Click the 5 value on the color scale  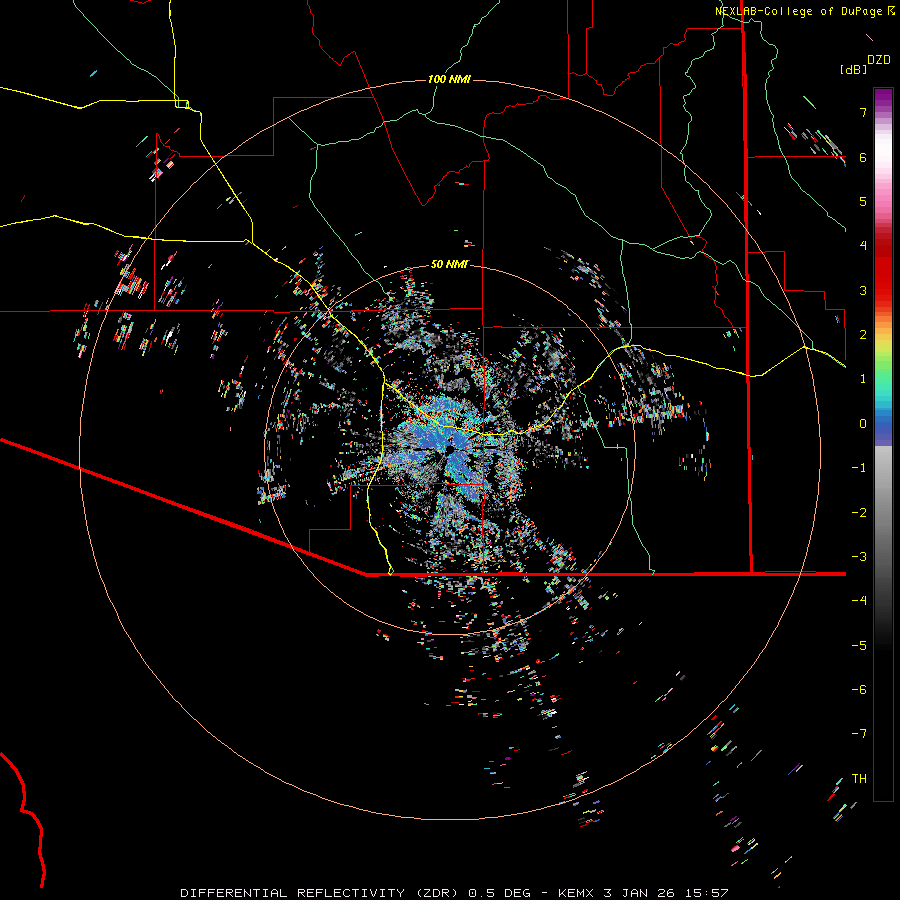click(863, 201)
